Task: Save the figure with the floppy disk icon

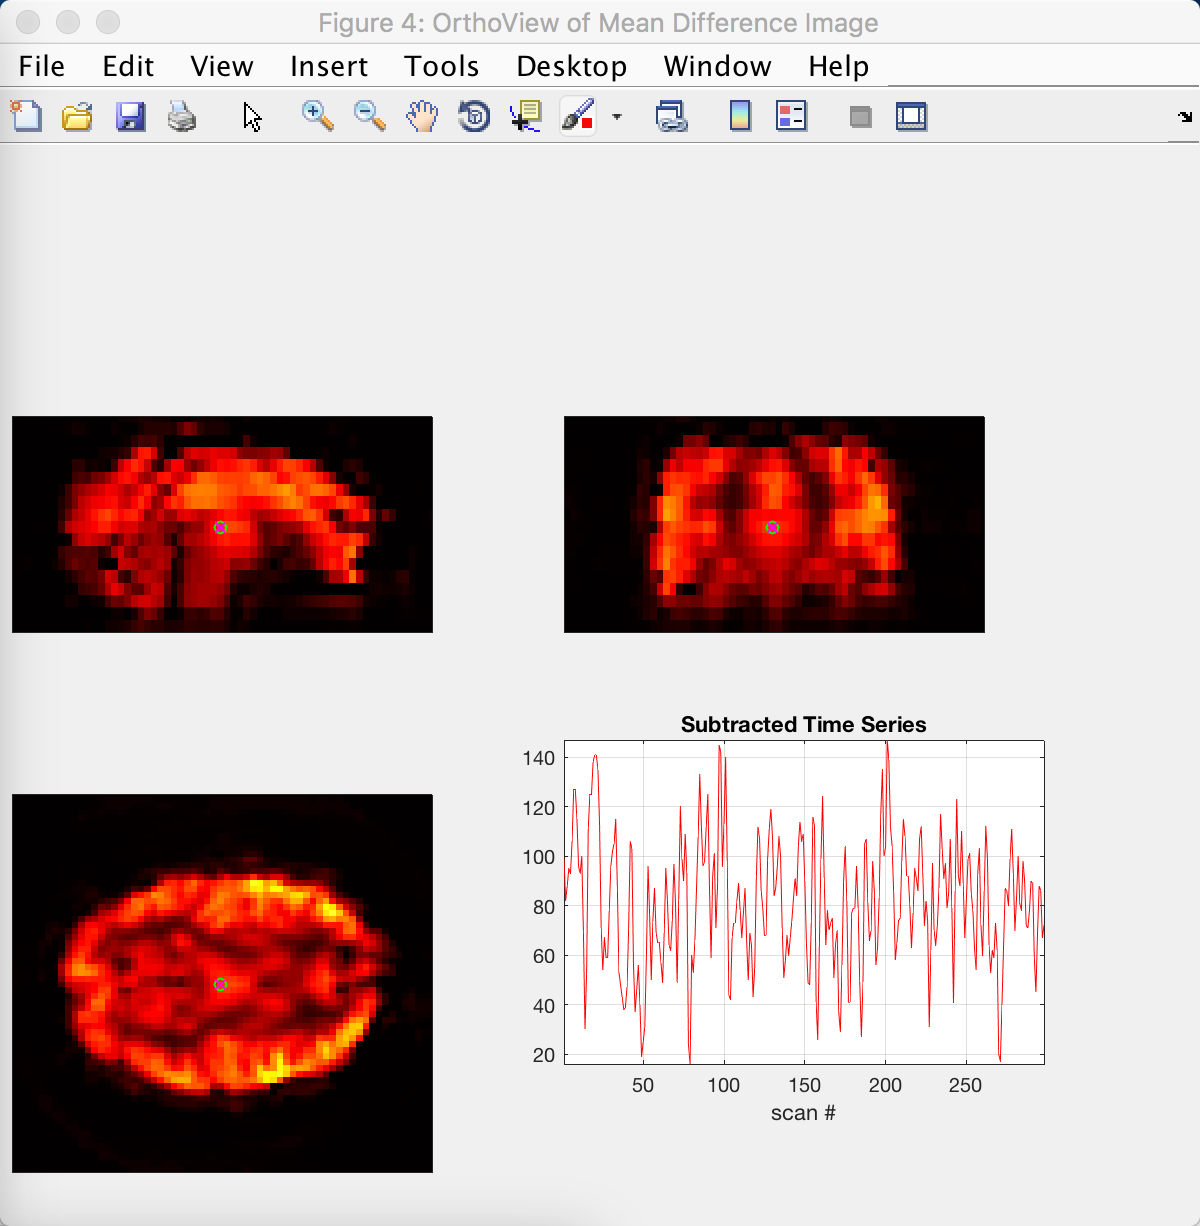Action: (130, 117)
